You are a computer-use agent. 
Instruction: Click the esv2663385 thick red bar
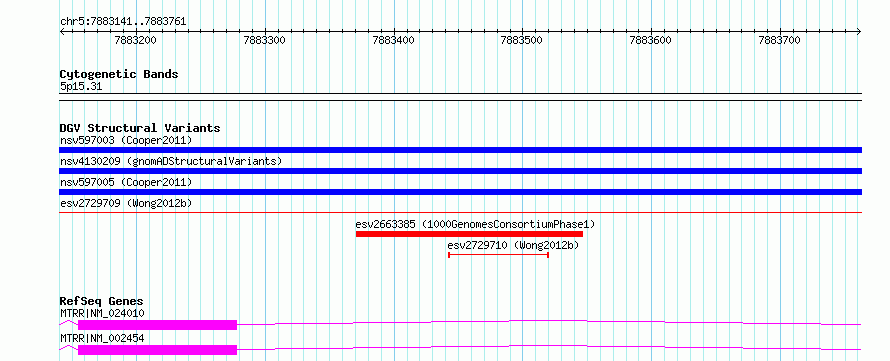point(469,234)
